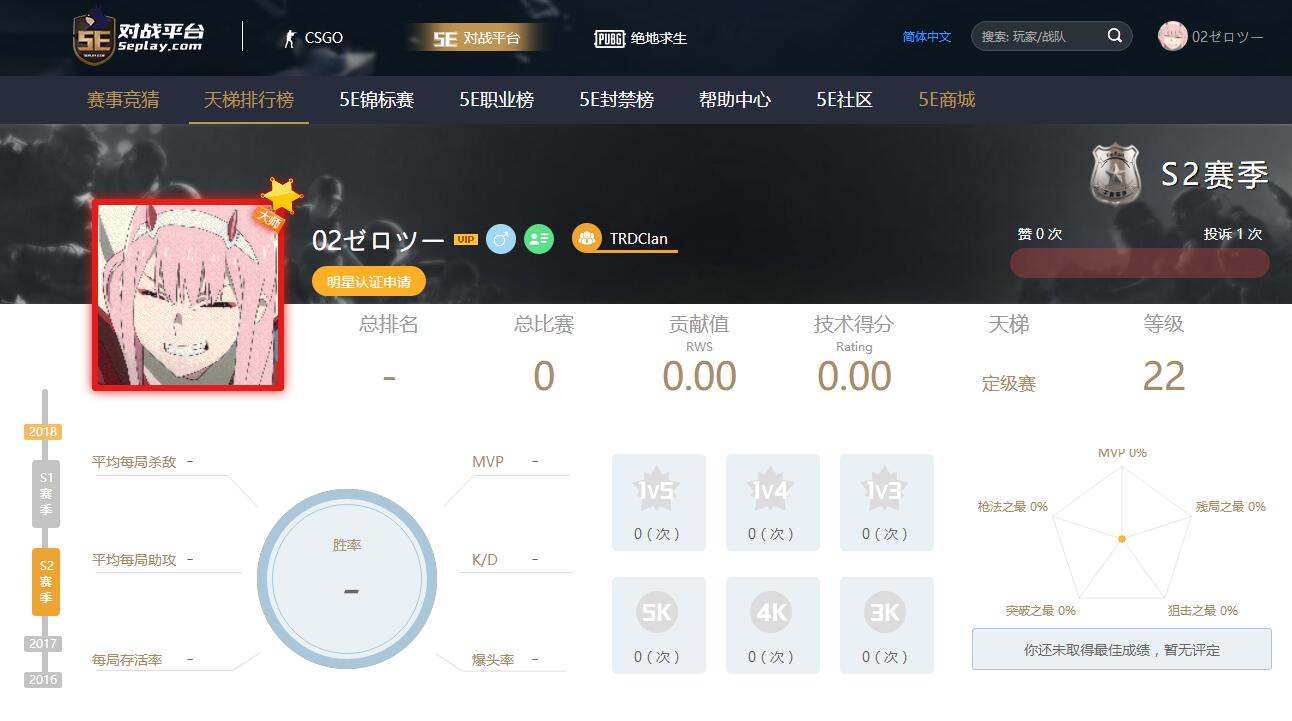Click the likes and complaints progress bar
This screenshot has height=721, width=1292.
tap(1140, 263)
